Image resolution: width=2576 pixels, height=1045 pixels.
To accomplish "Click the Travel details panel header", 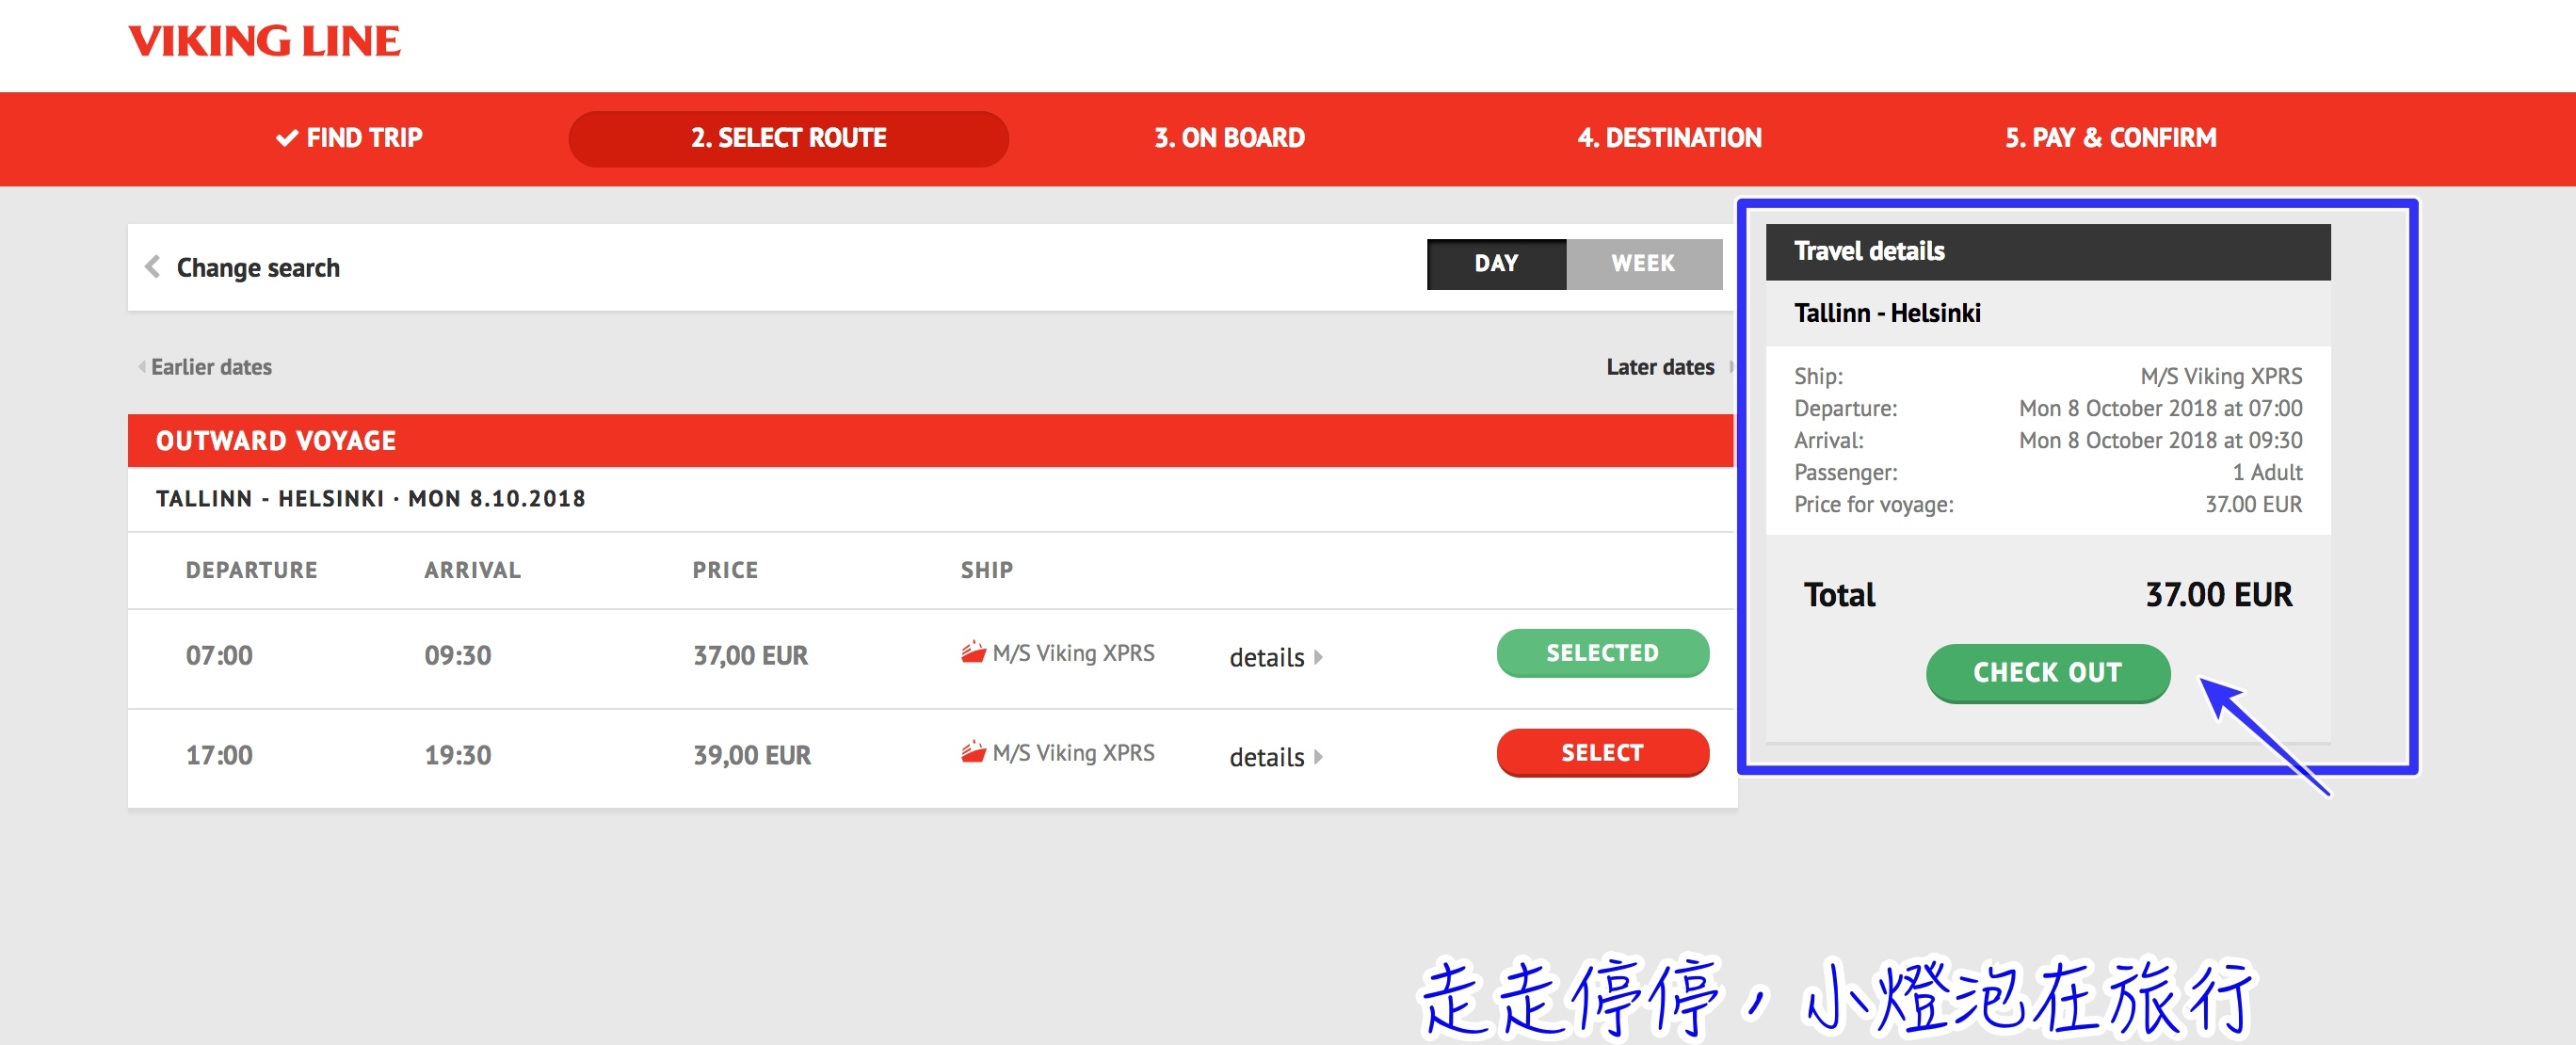I will click(2048, 252).
